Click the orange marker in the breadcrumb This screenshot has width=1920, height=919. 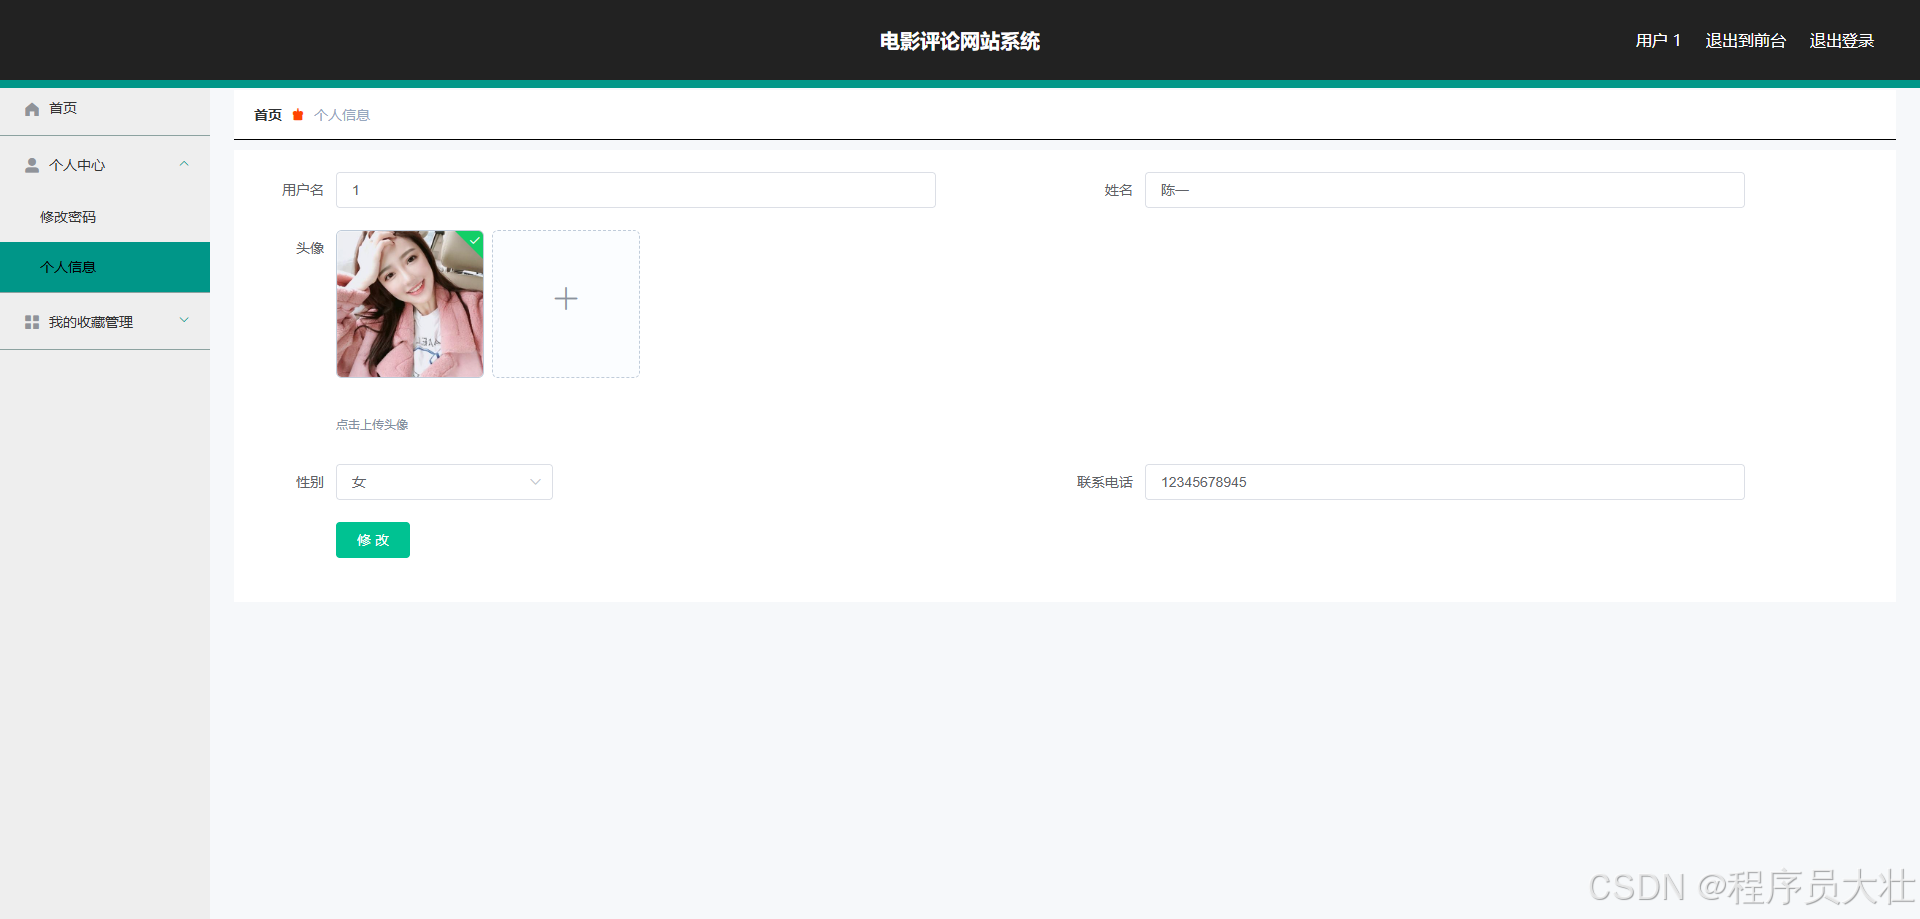(x=297, y=115)
